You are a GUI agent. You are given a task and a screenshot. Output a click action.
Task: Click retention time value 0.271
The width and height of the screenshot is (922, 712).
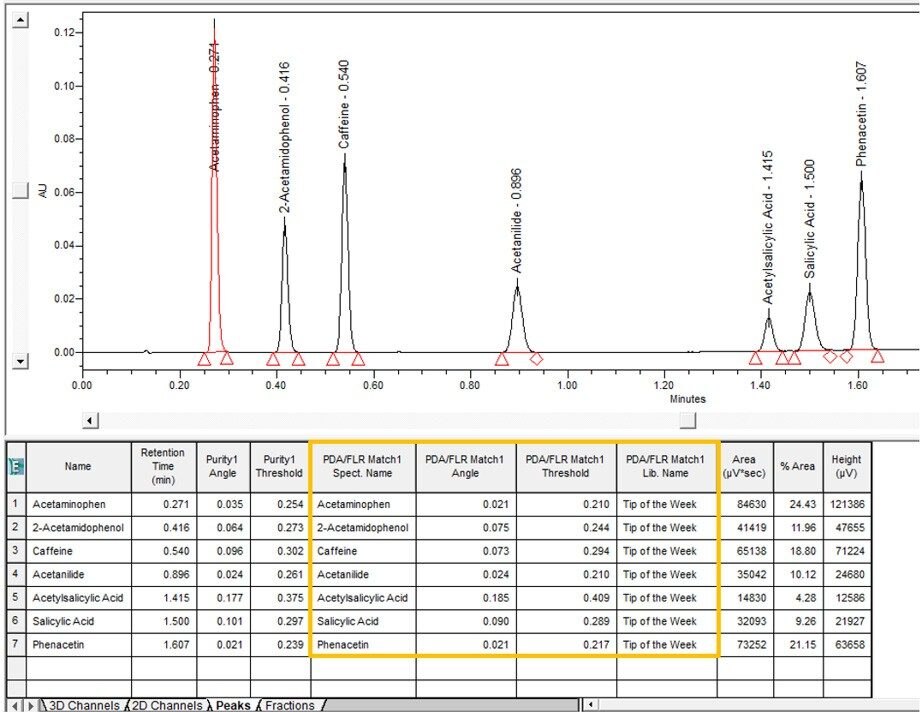coord(176,504)
